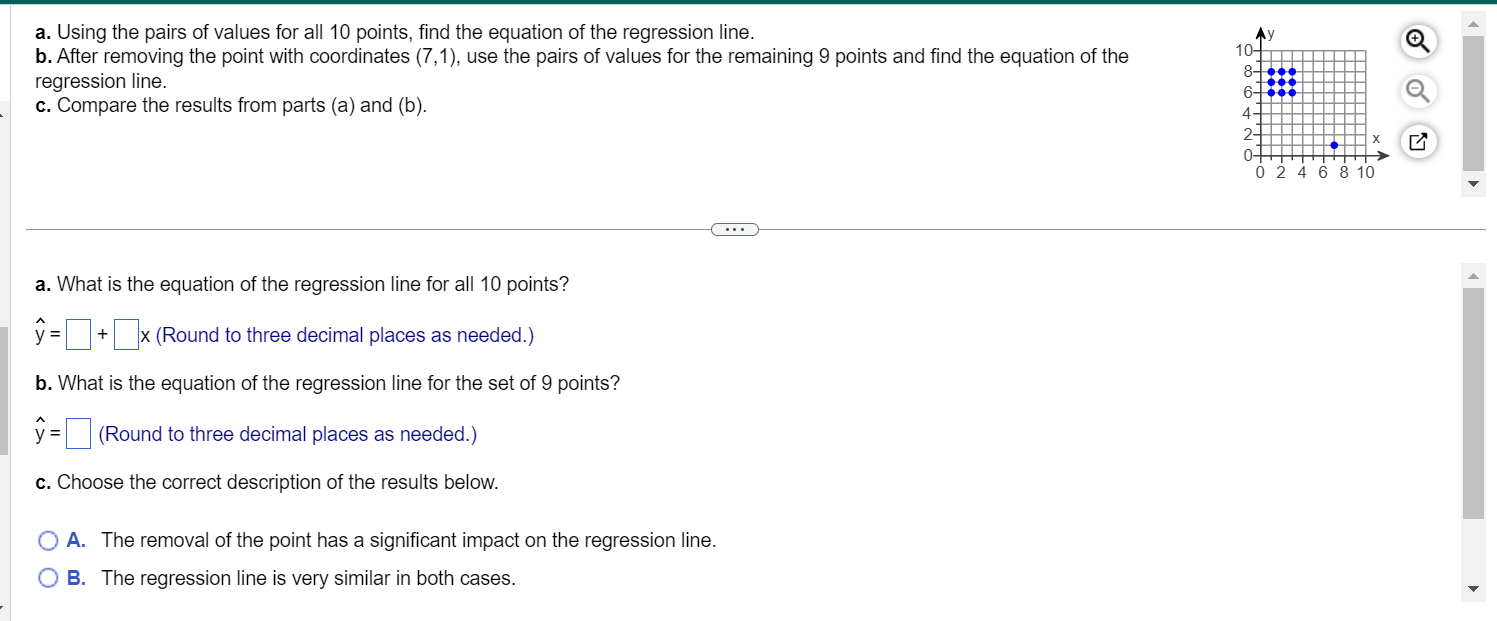1497x621 pixels.
Task: Click the magnifier with plus sign
Action: point(1418,41)
